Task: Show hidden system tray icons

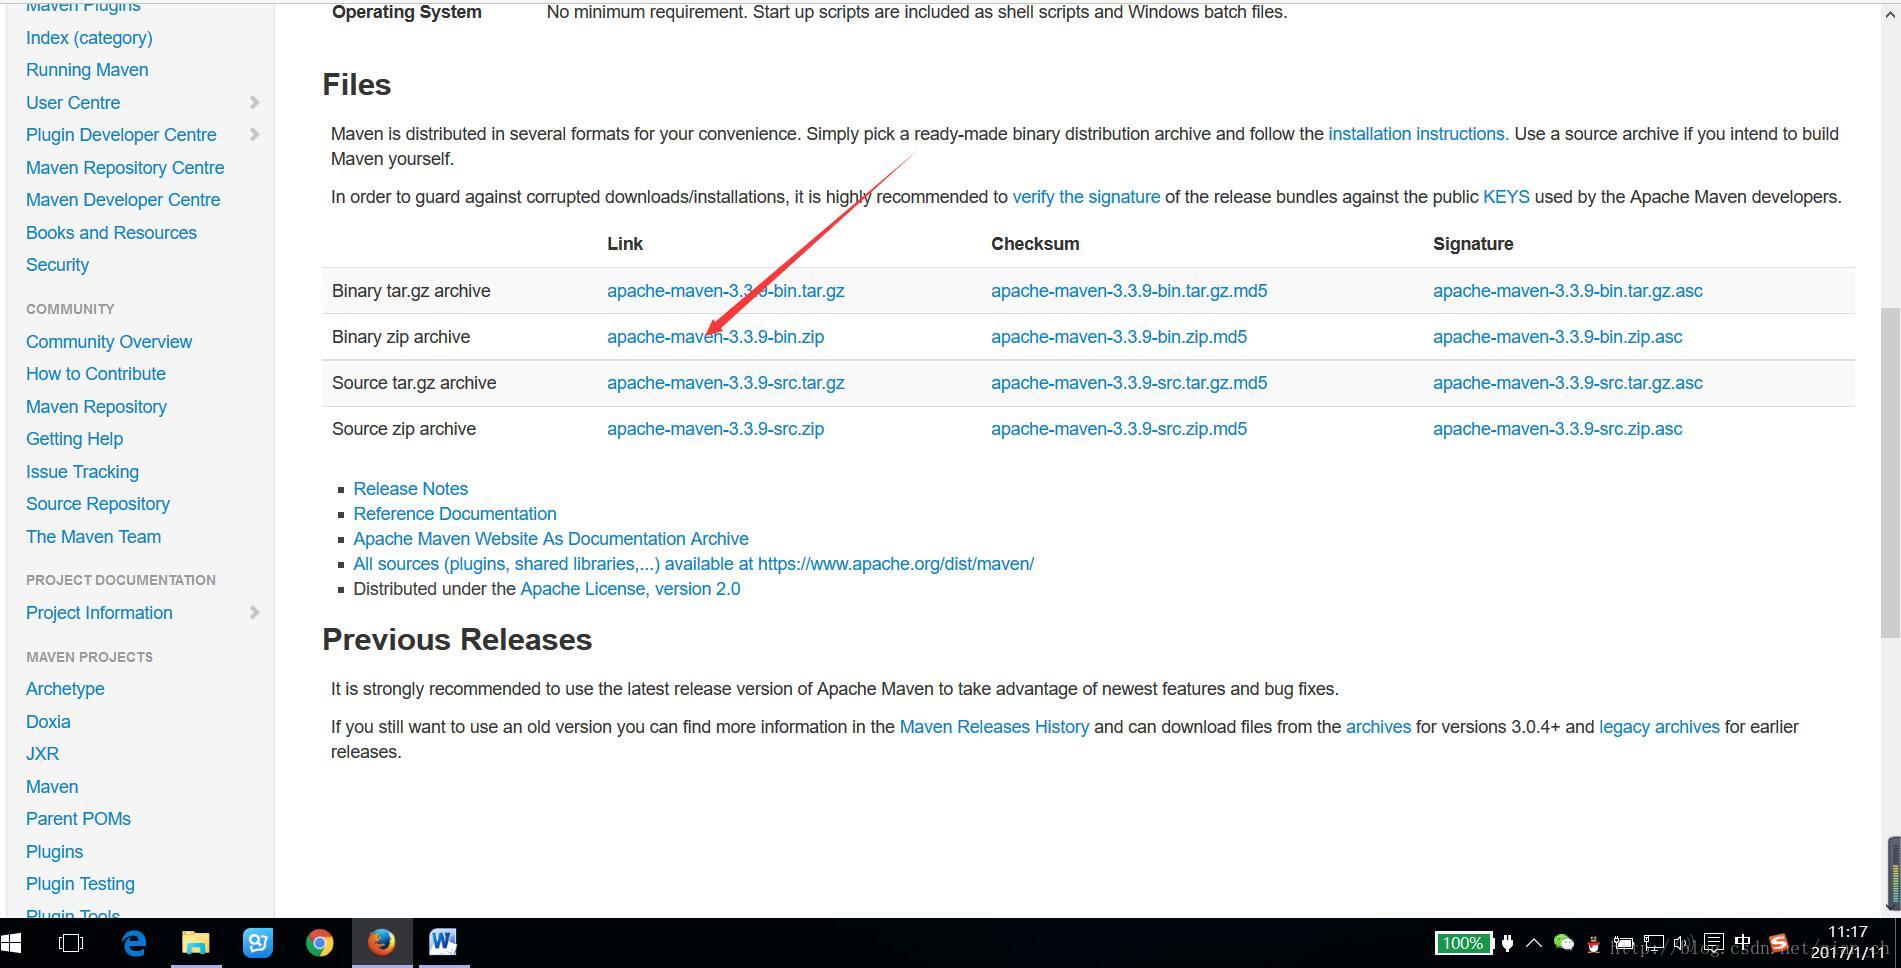Action: tap(1534, 943)
